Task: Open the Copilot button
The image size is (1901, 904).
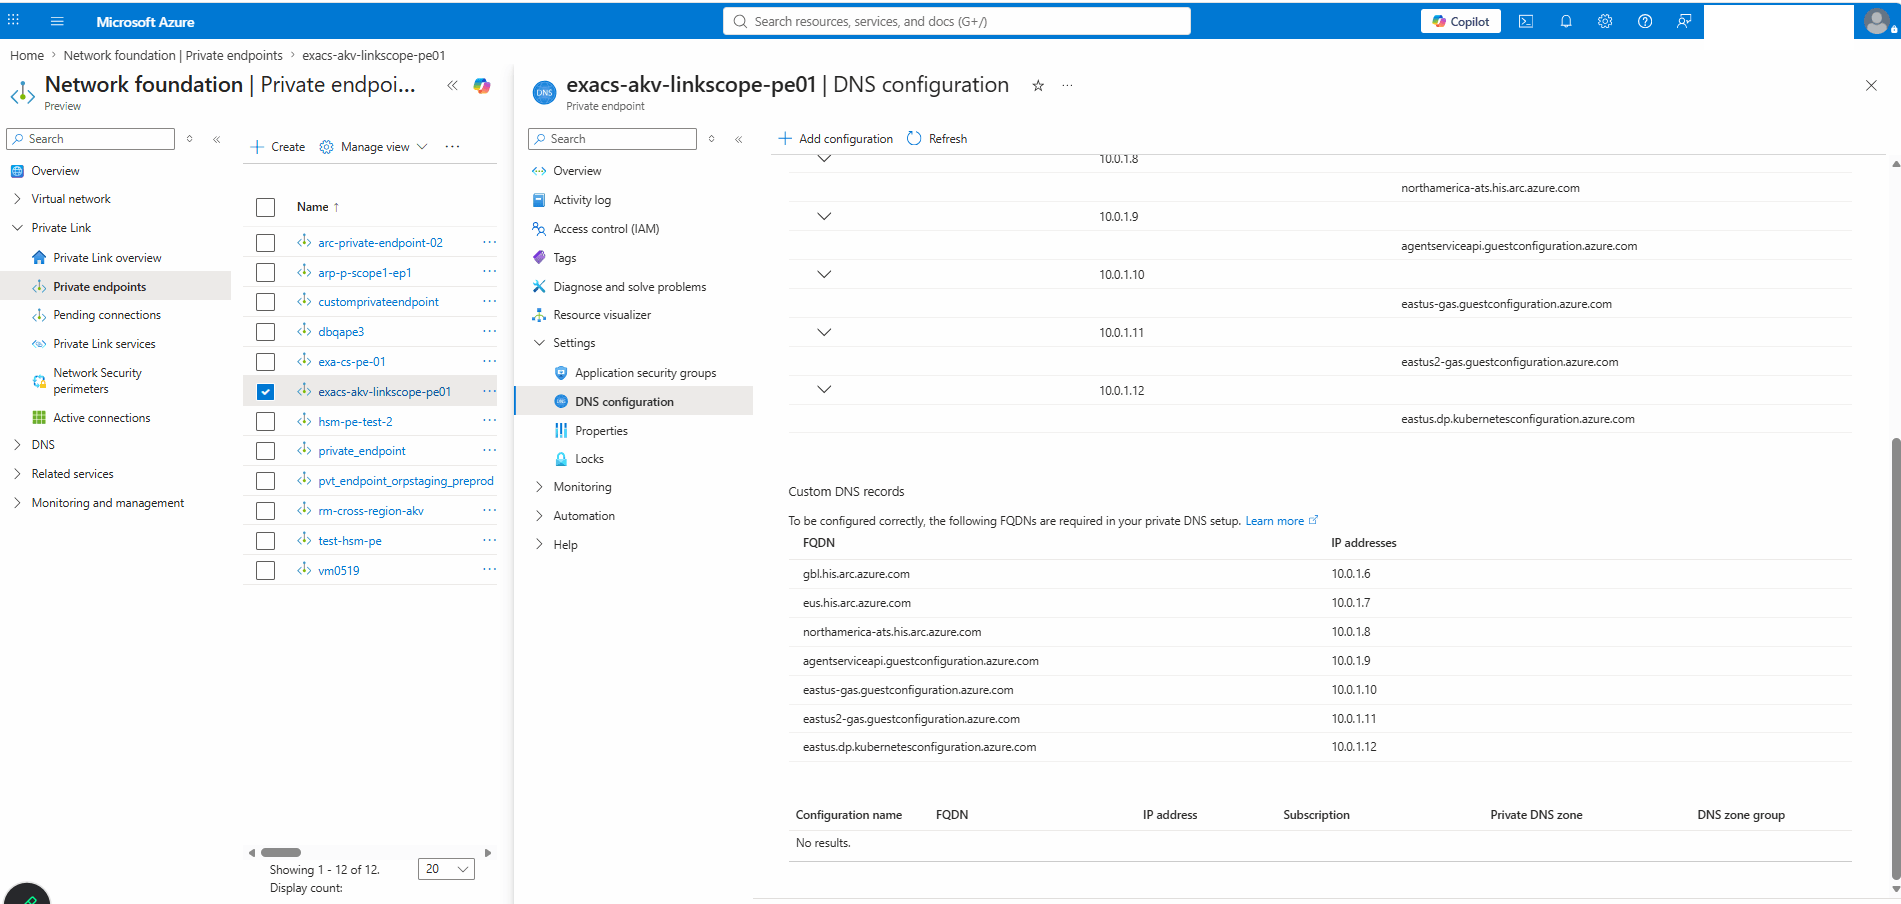Action: [x=1460, y=21]
